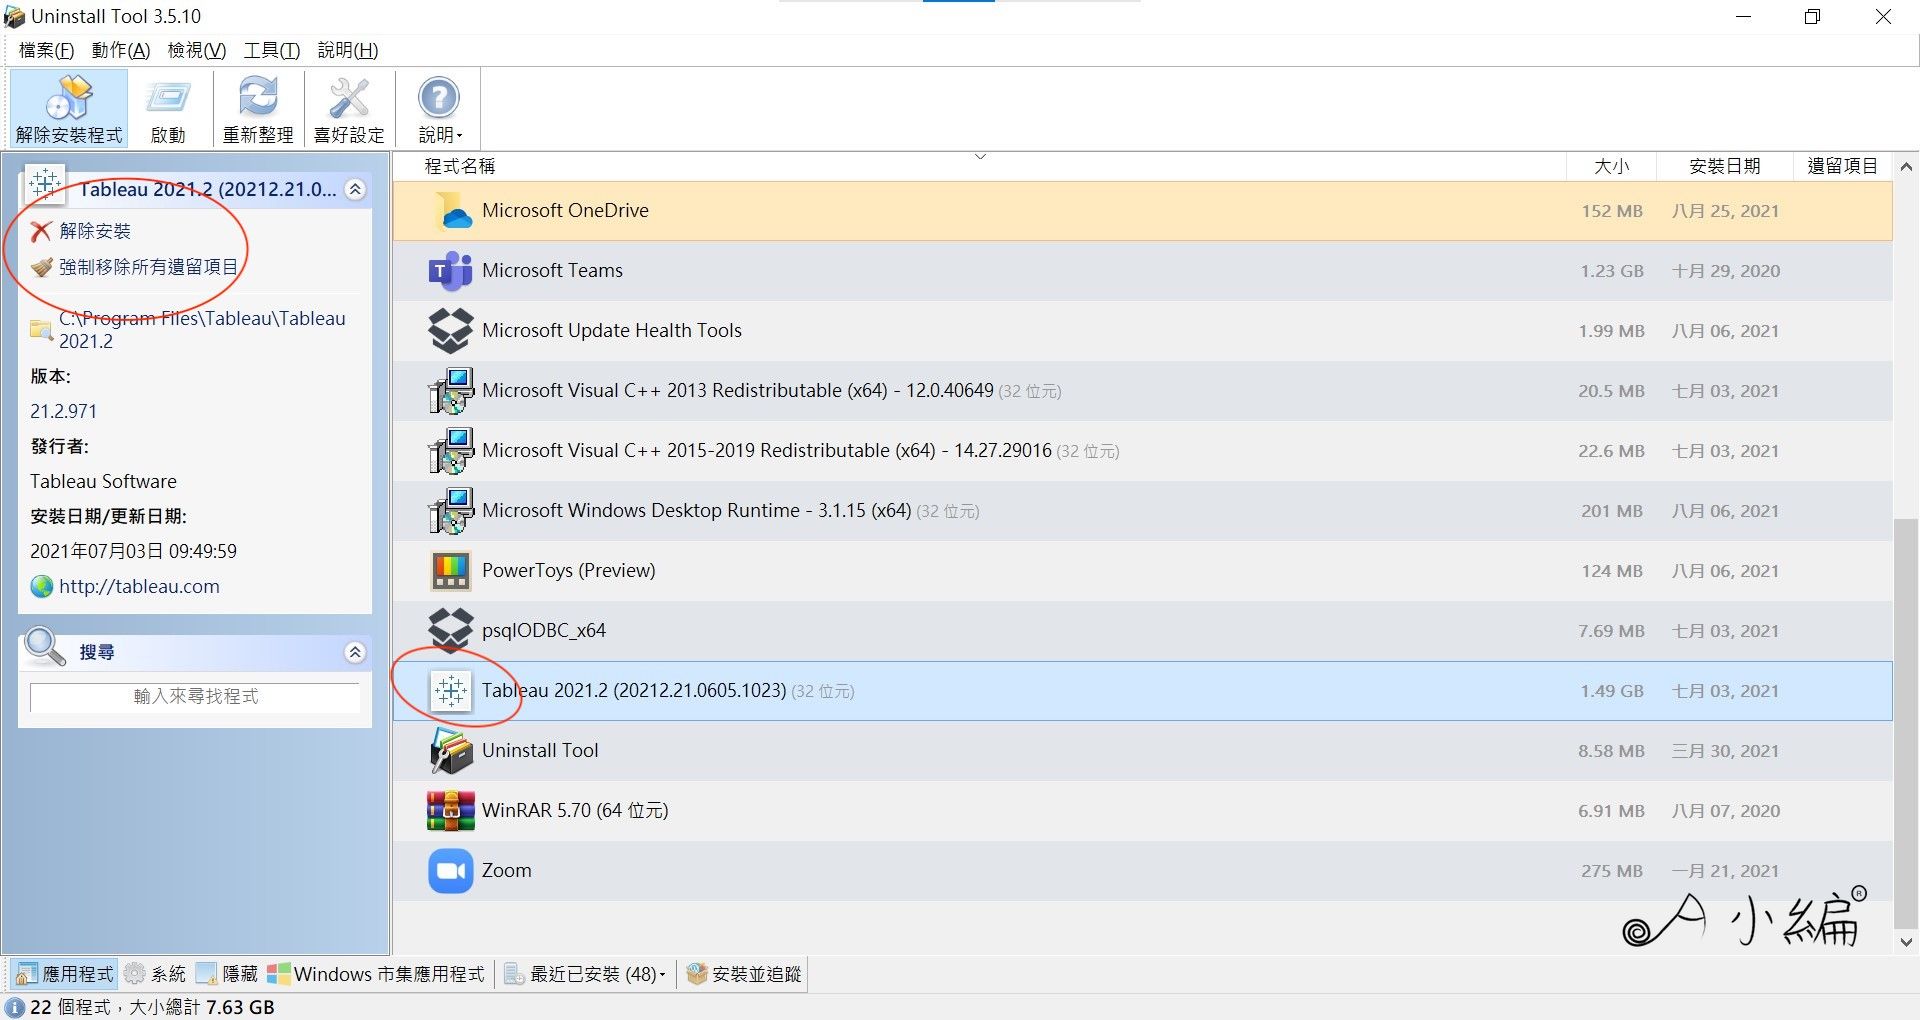Click the Uninstall (解除安裝) link
This screenshot has height=1020, width=1920.
click(x=95, y=231)
